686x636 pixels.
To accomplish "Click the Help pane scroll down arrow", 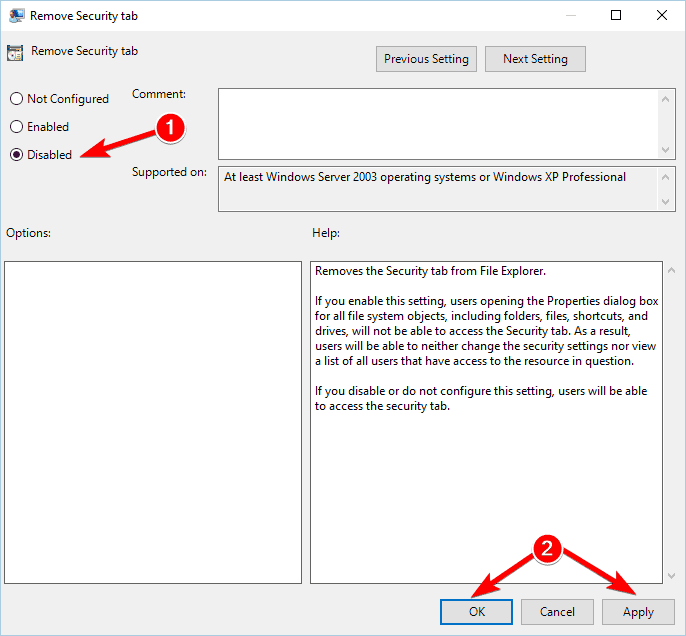I will pyautogui.click(x=672, y=576).
